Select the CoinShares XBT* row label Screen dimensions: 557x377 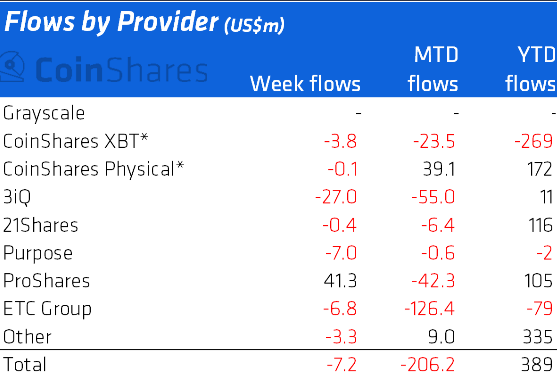(x=75, y=141)
